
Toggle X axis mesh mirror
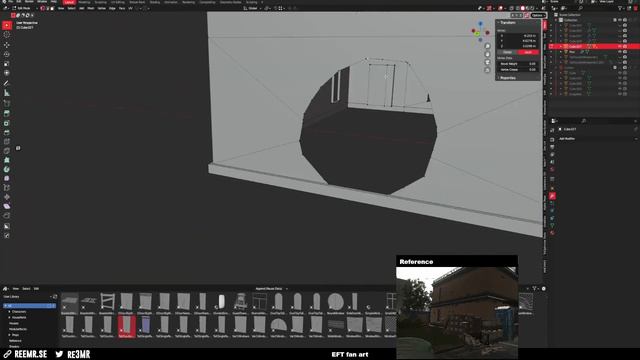pyautogui.click(x=513, y=16)
